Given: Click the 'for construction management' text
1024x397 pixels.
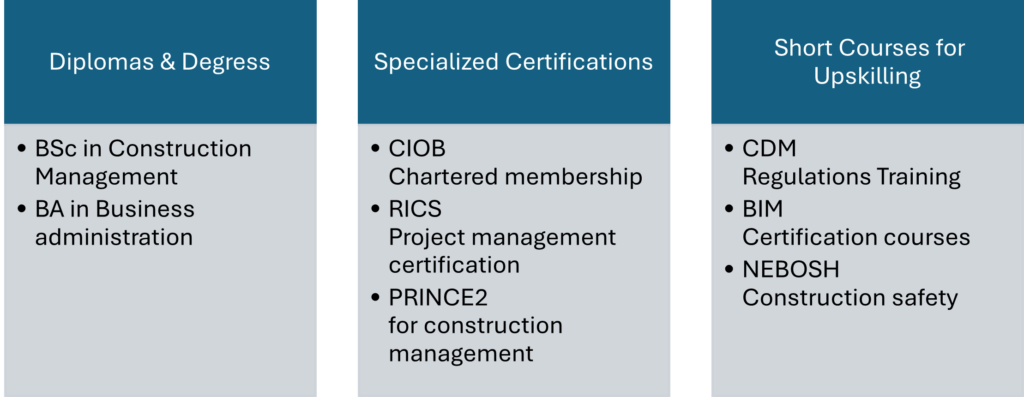Looking at the screenshot, I should tap(475, 340).
